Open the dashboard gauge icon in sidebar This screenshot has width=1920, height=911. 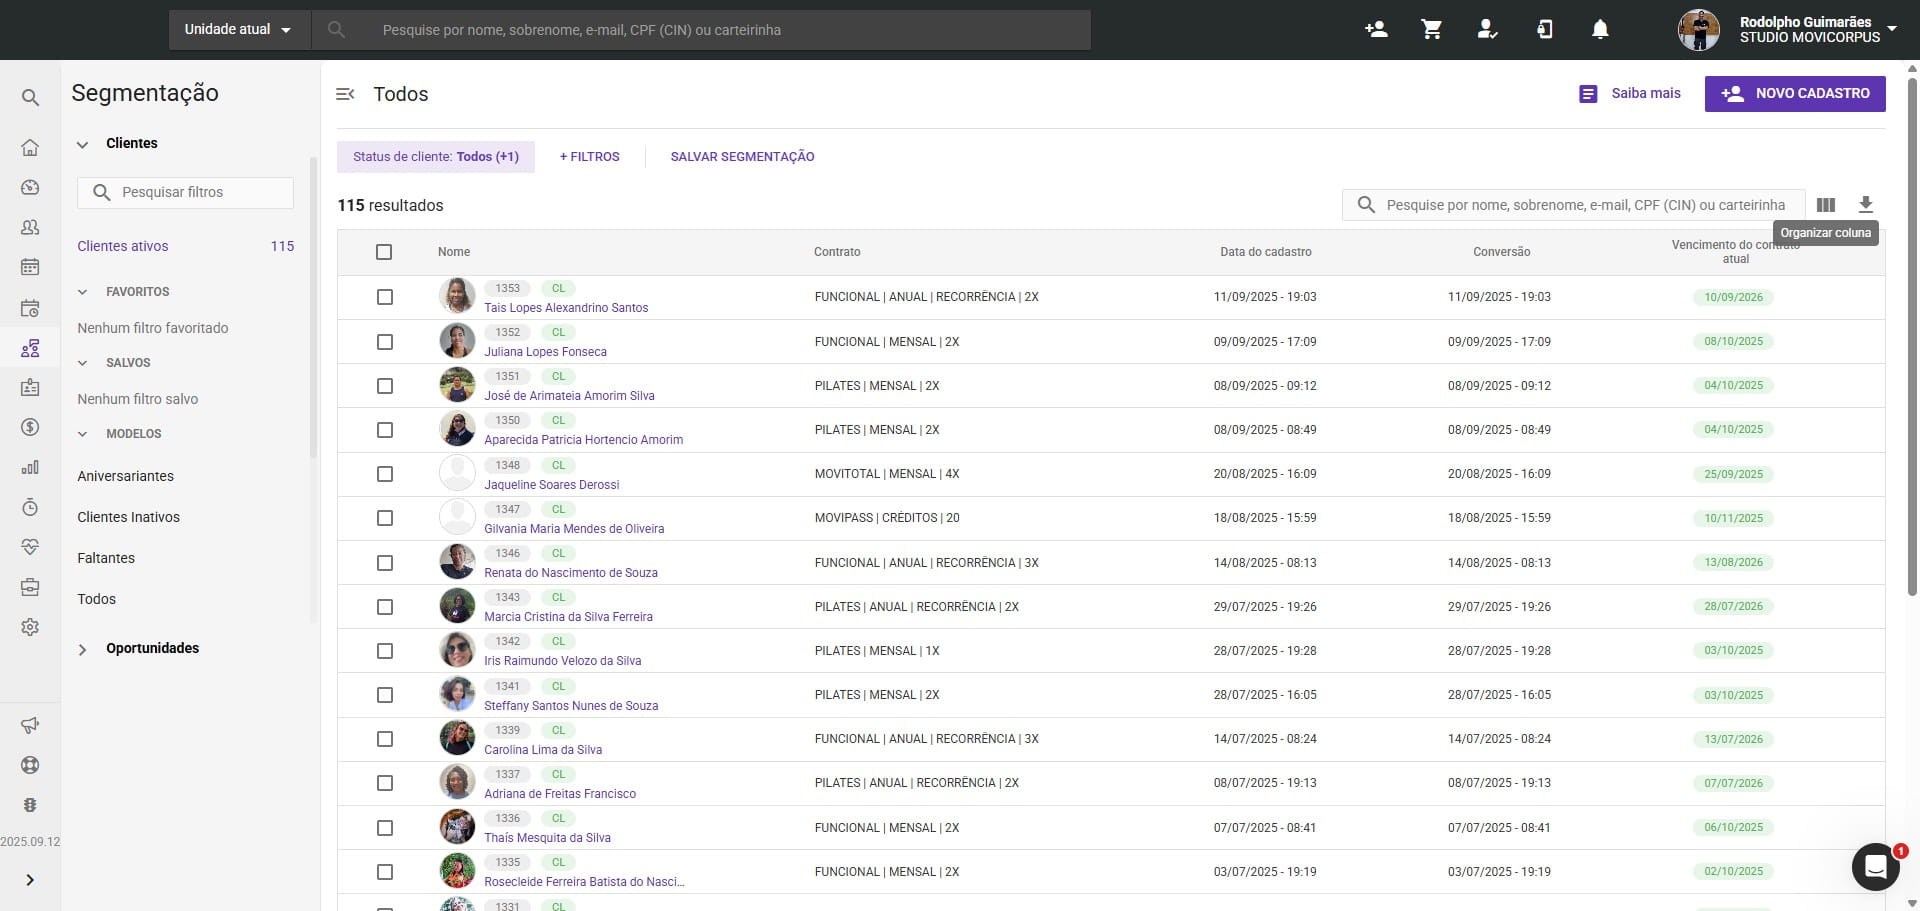click(30, 187)
